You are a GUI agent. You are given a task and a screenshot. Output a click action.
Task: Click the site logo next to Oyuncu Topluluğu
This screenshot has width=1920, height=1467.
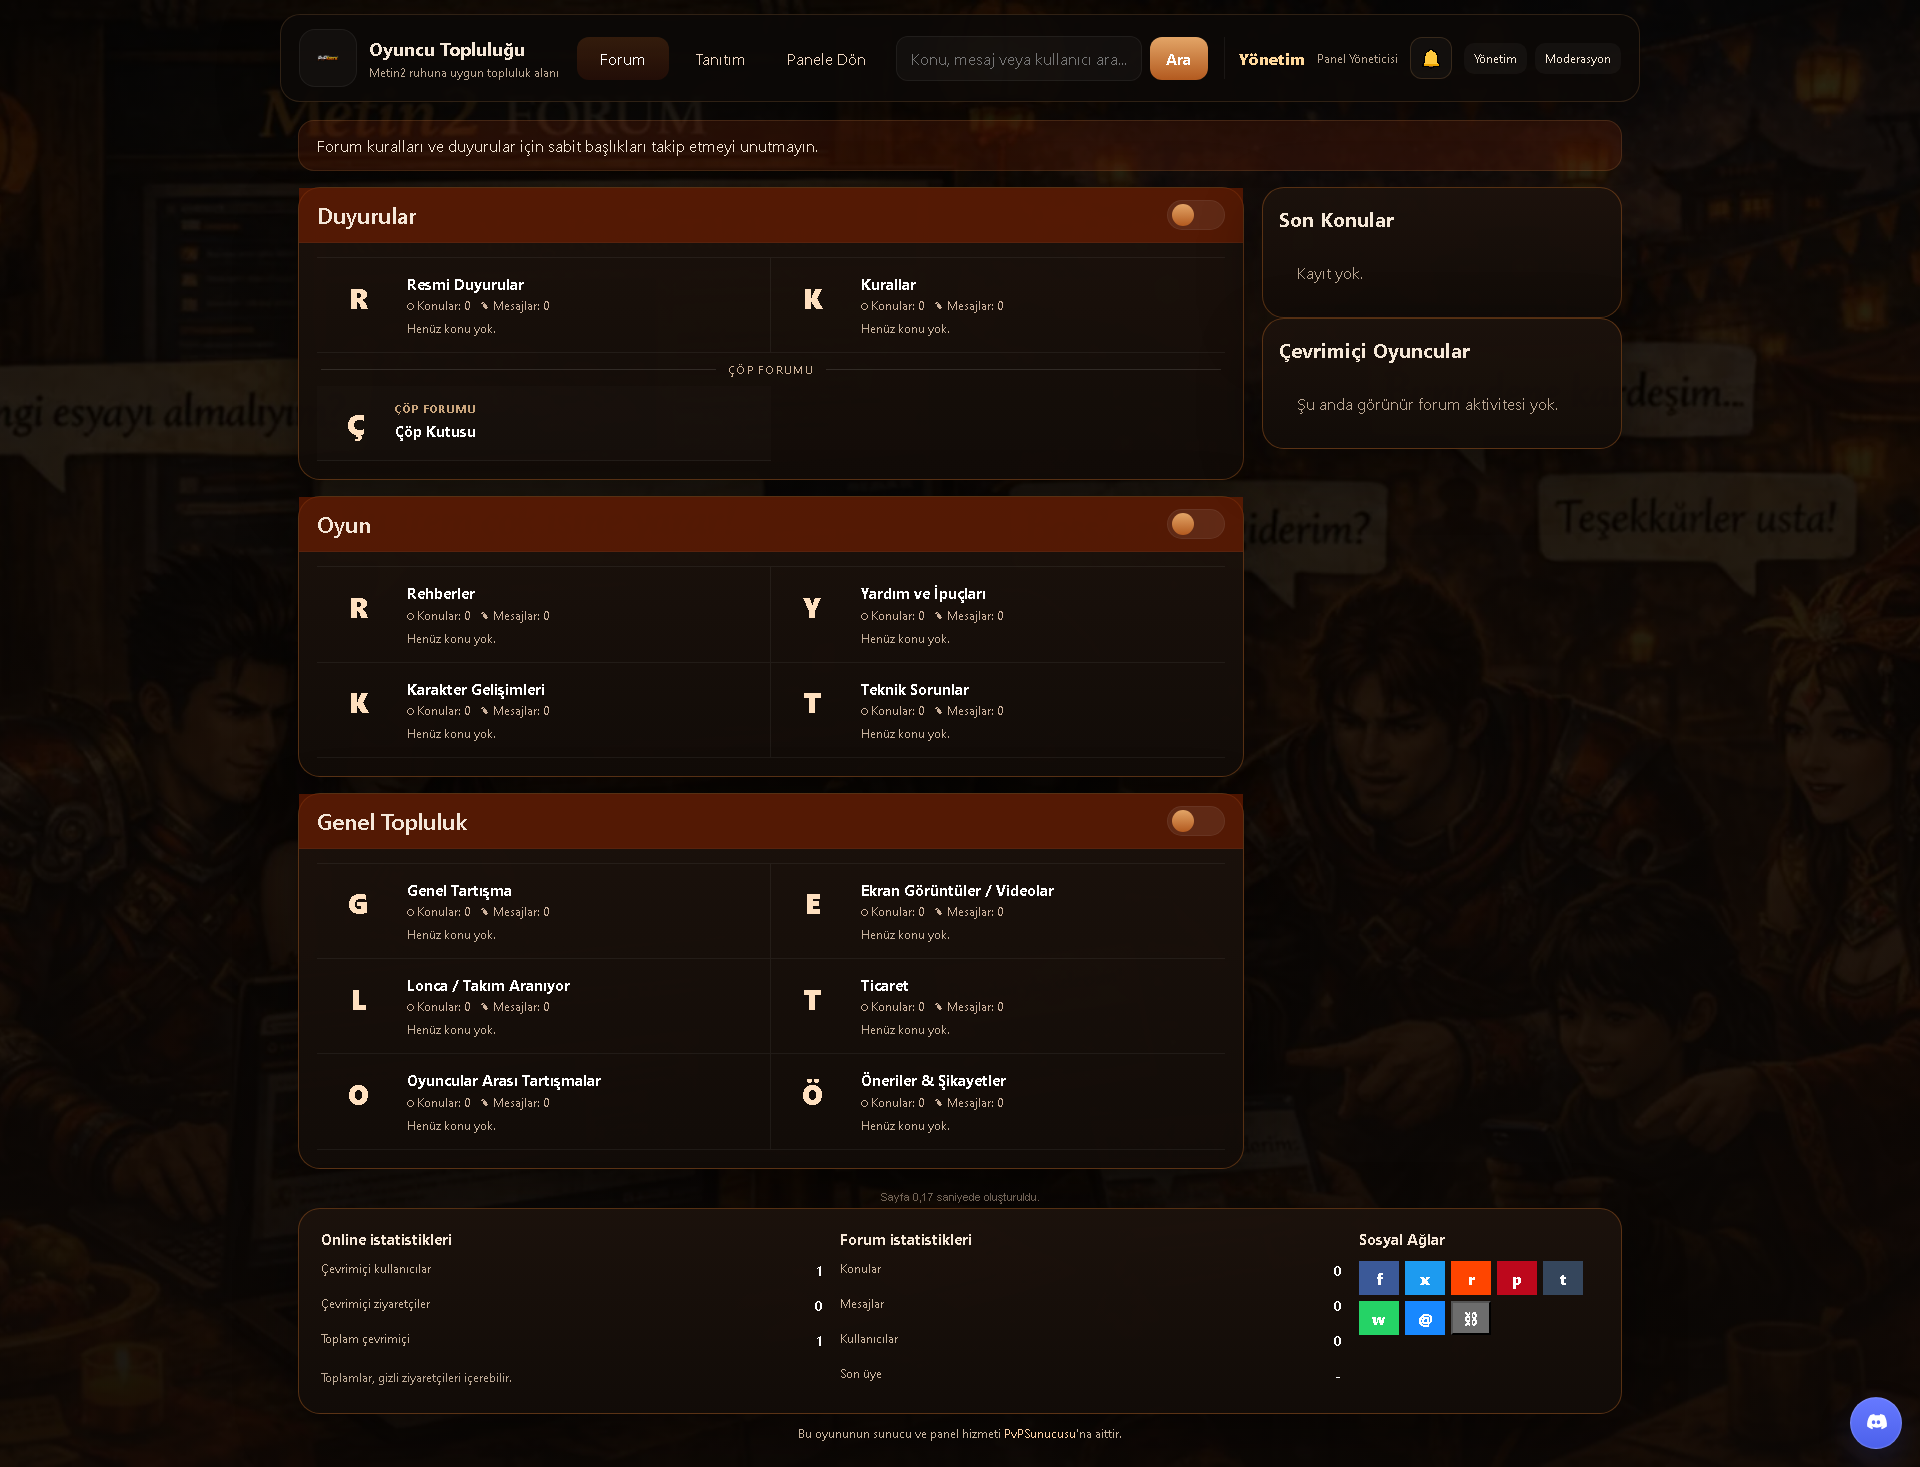click(328, 58)
